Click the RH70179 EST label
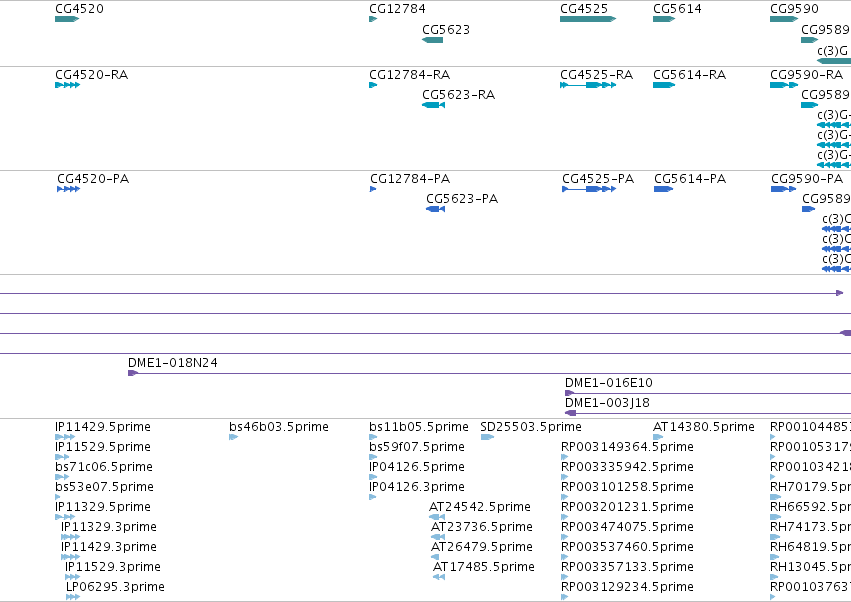 [810, 487]
